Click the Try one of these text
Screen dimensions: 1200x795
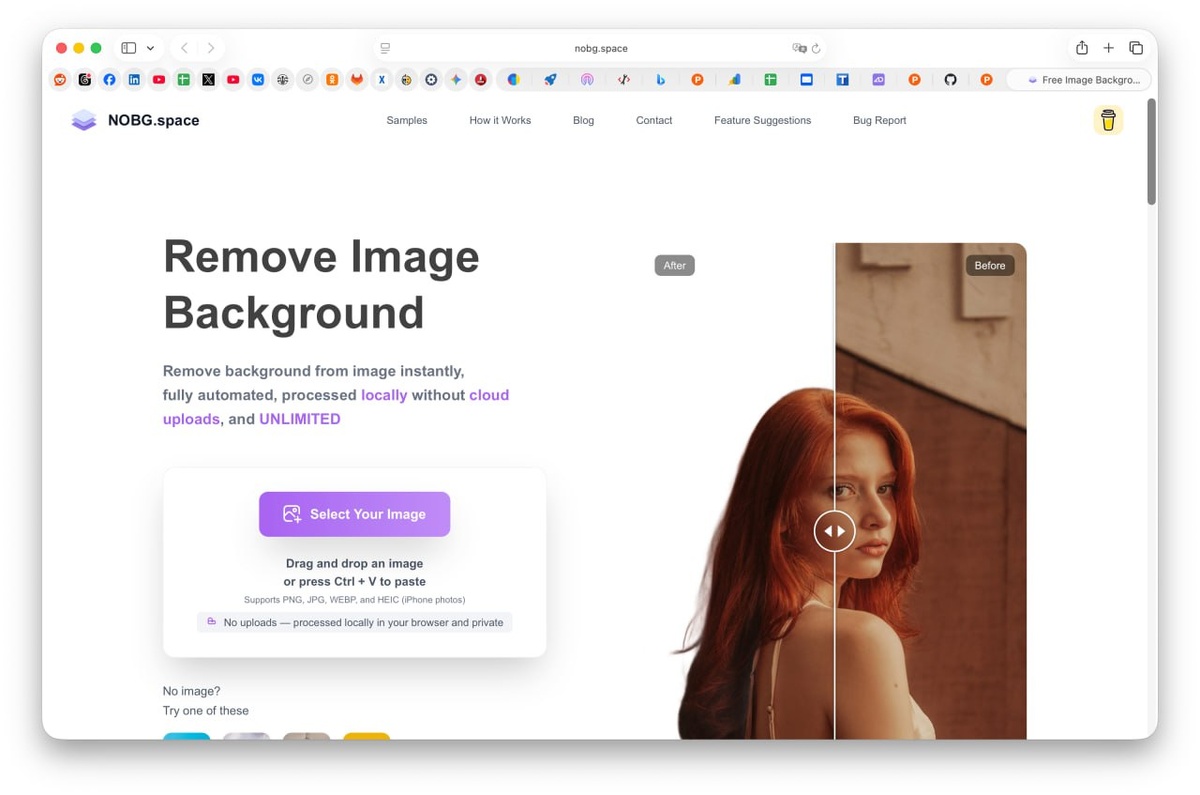(206, 711)
